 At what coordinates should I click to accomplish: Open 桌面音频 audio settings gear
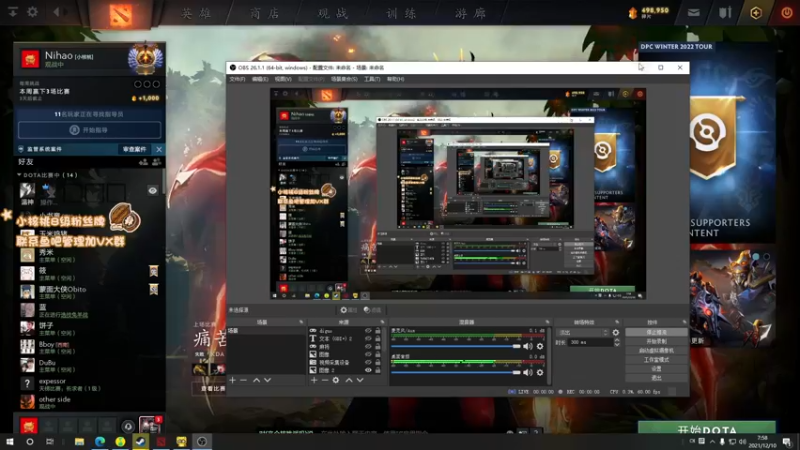click(x=540, y=372)
